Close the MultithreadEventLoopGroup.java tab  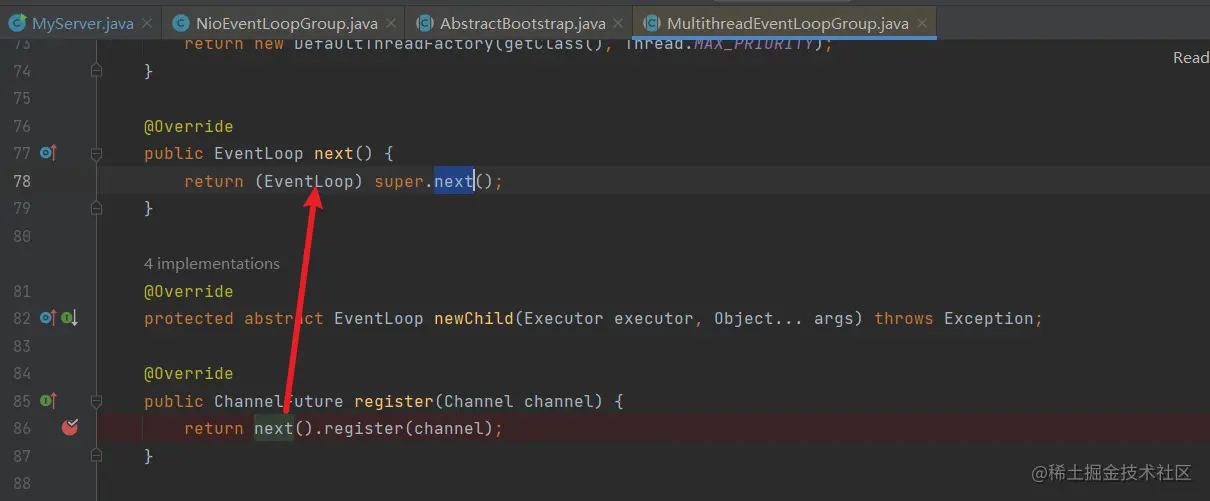click(x=921, y=23)
